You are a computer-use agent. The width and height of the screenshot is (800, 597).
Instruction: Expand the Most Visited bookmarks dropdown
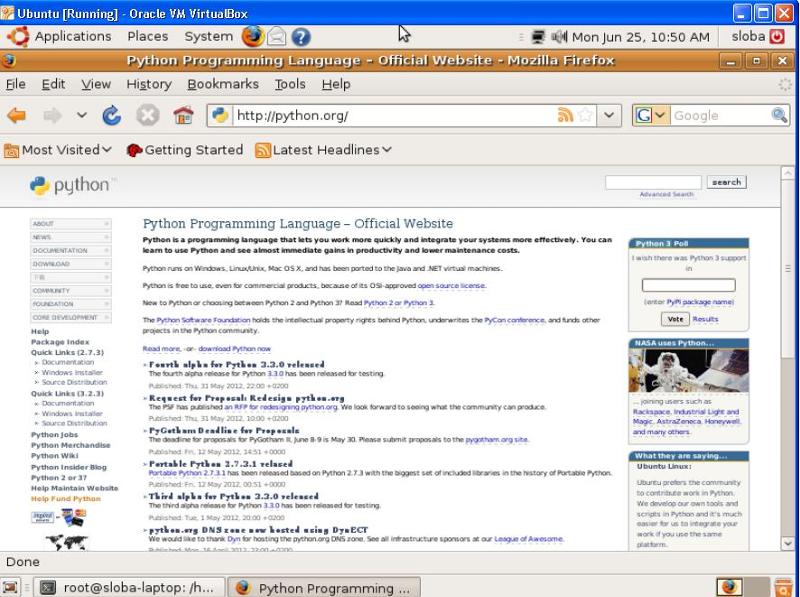107,150
